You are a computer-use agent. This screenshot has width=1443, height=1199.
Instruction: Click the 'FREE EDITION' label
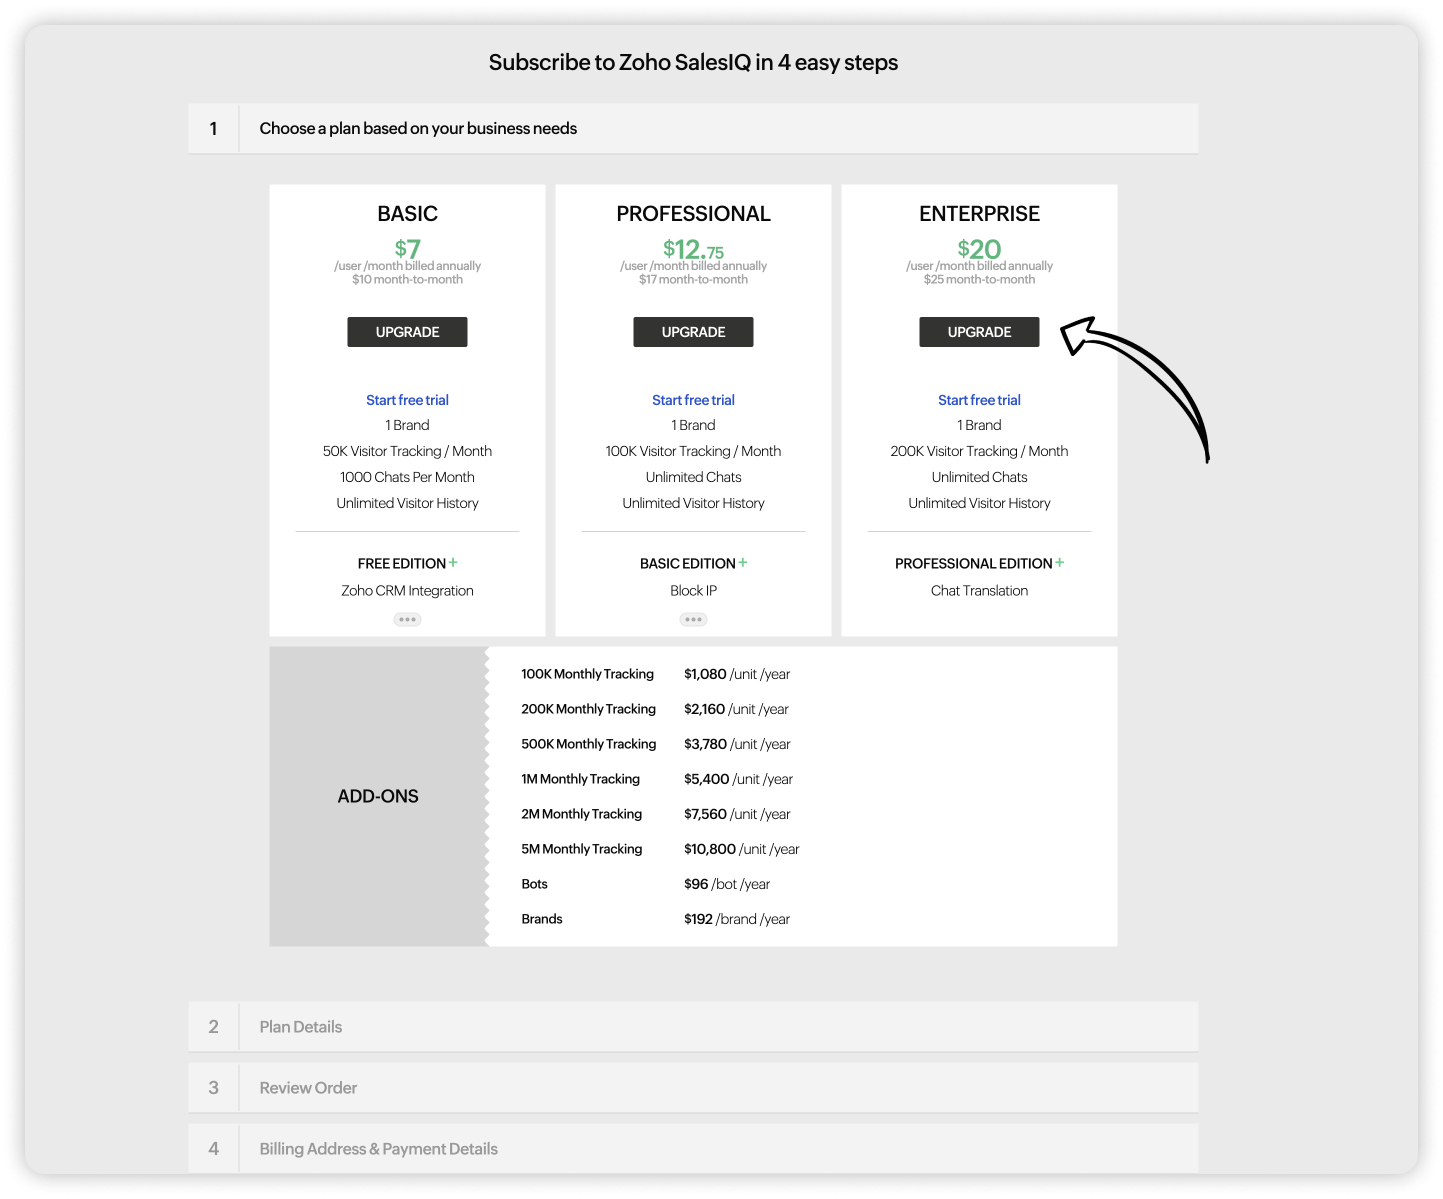[402, 564]
